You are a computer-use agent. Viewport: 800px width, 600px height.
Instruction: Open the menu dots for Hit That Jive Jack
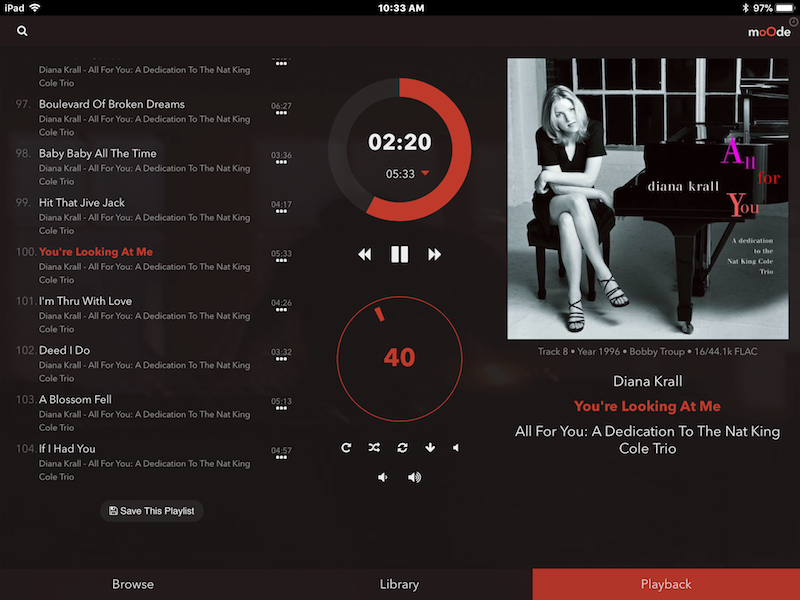pyautogui.click(x=281, y=211)
